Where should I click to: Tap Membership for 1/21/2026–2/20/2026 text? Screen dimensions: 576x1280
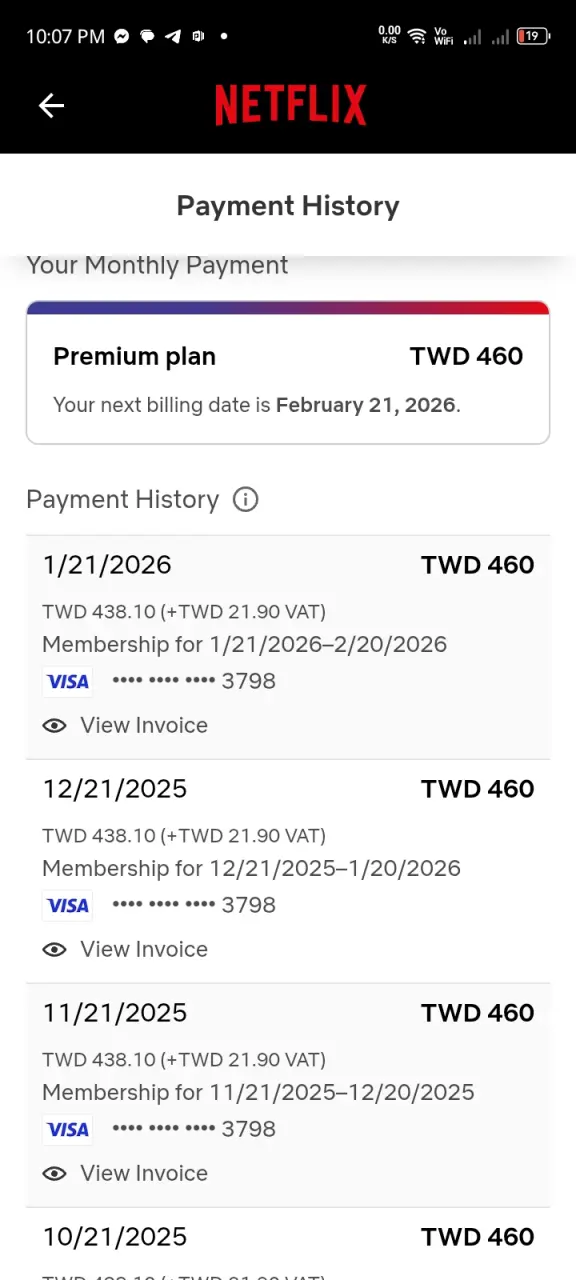click(244, 644)
